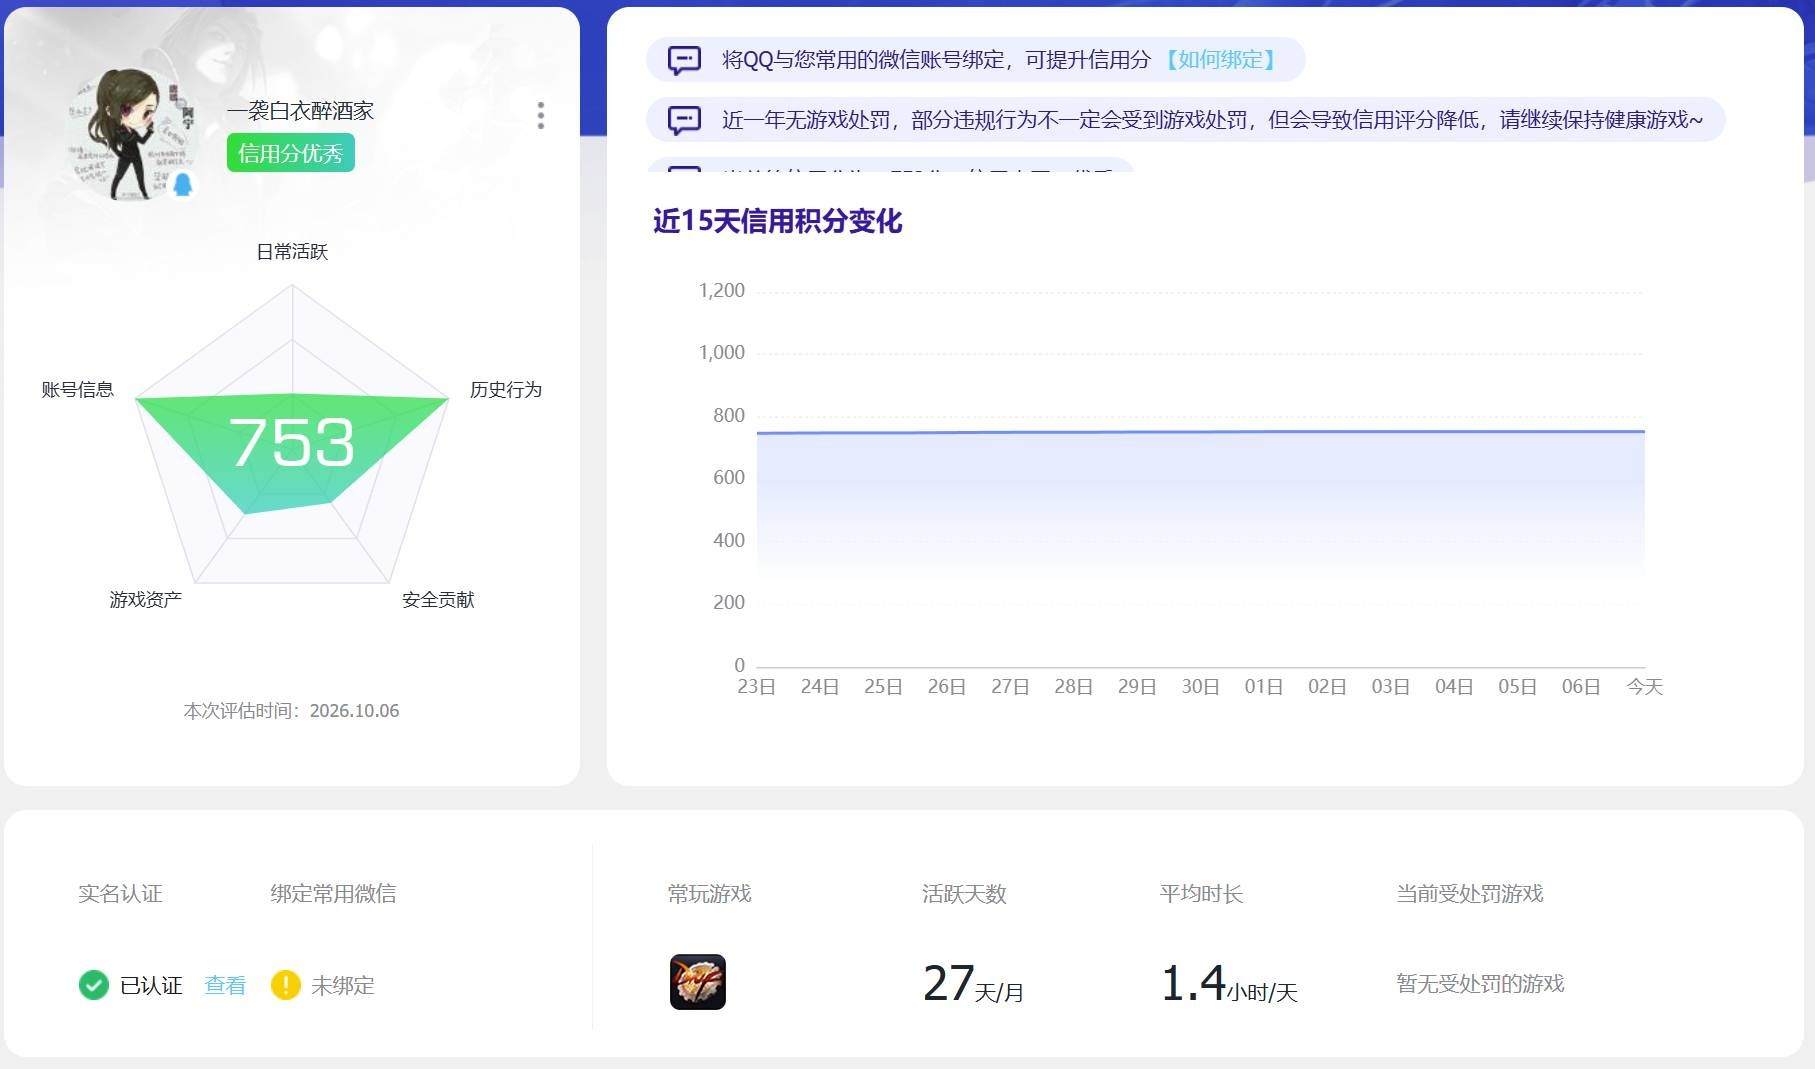Click the 当前受处罚游戏 heading
This screenshot has width=1815, height=1069.
coord(1470,893)
